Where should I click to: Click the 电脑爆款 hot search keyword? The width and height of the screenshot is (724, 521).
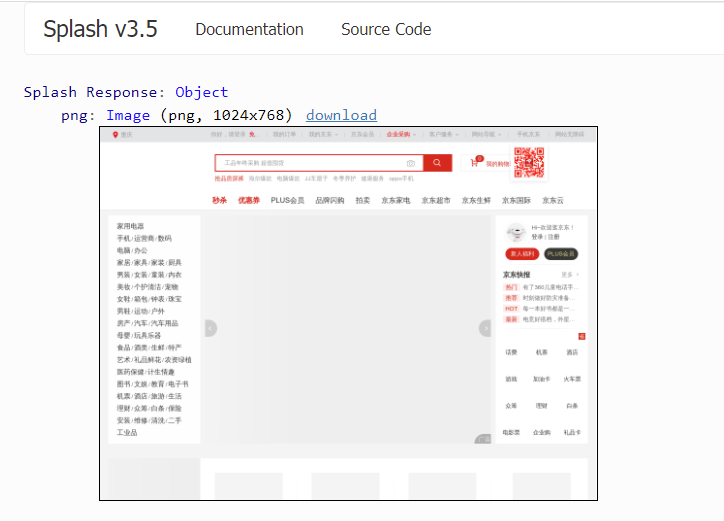click(288, 178)
